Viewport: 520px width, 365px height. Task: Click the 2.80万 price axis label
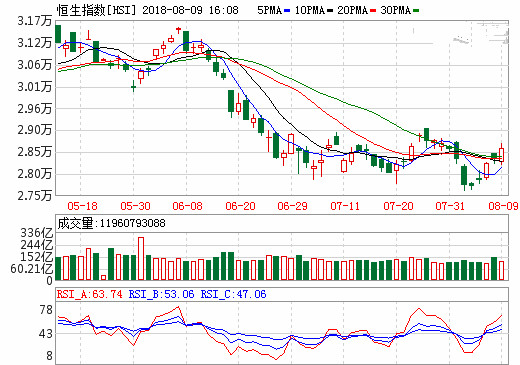[35, 174]
